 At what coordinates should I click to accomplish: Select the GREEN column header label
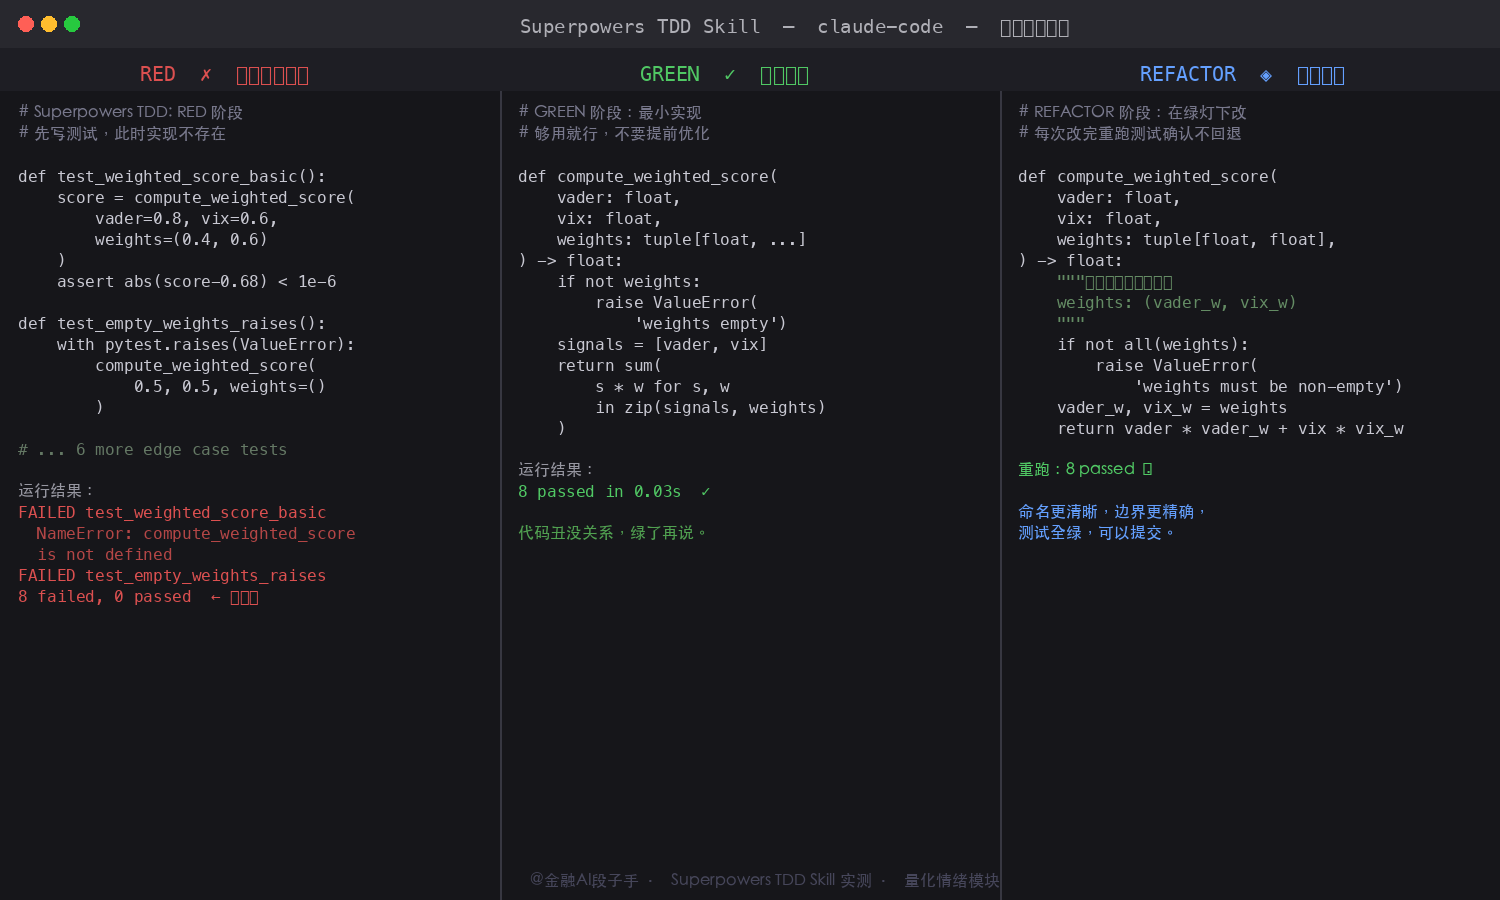click(669, 74)
